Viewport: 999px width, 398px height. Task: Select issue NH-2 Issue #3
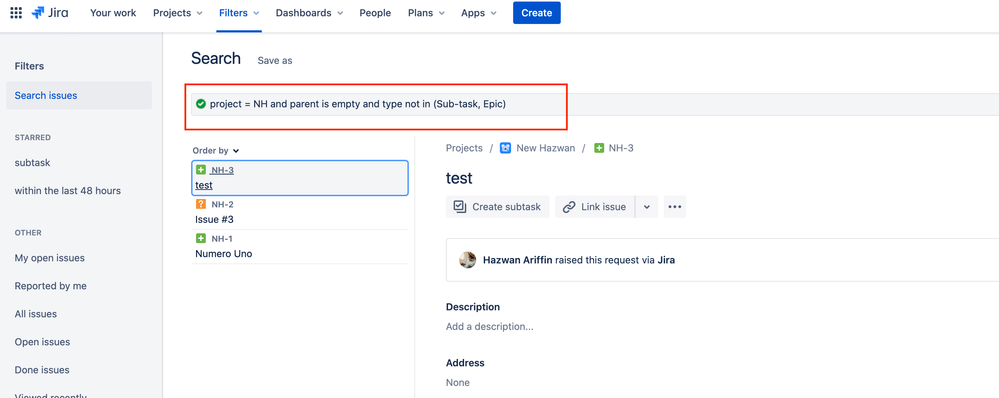[x=299, y=212]
